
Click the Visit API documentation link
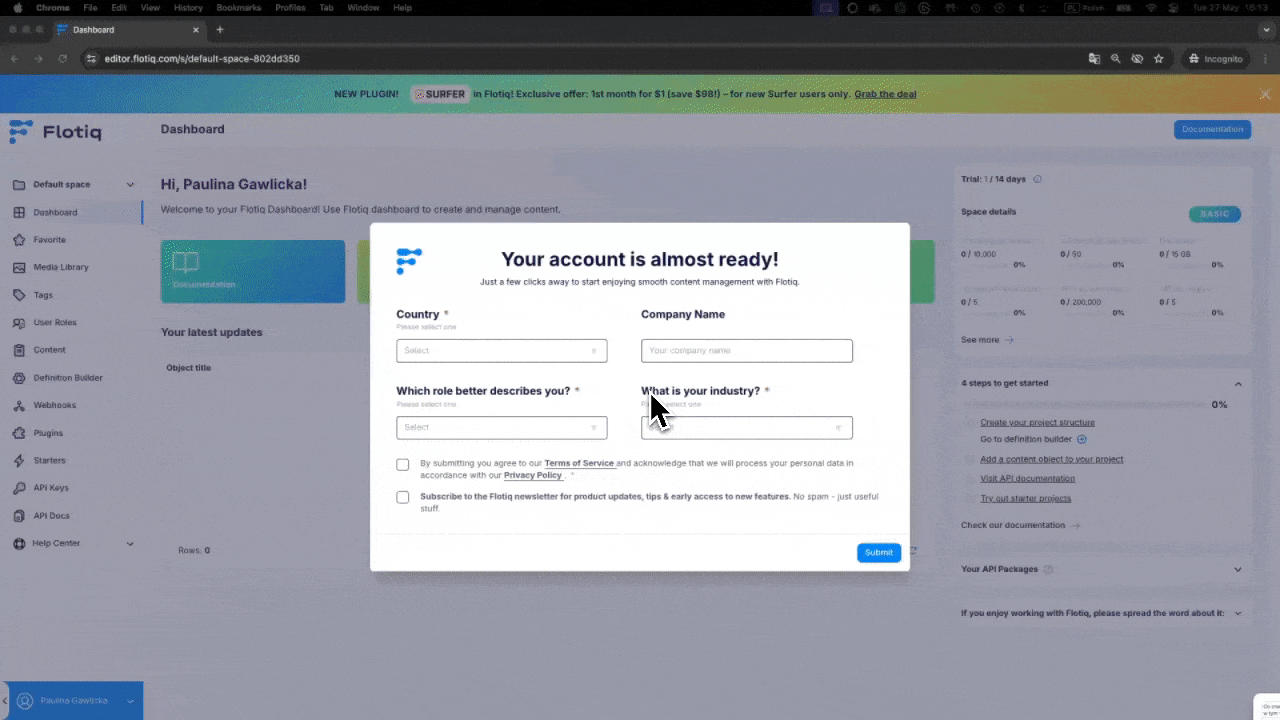[x=1027, y=479]
